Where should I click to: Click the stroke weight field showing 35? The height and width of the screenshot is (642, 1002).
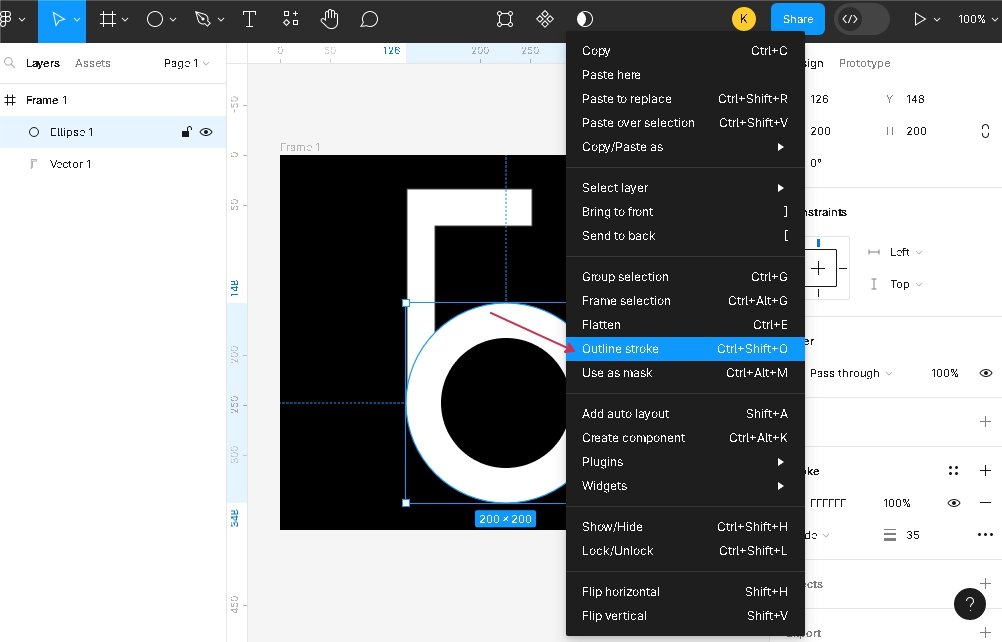[912, 535]
